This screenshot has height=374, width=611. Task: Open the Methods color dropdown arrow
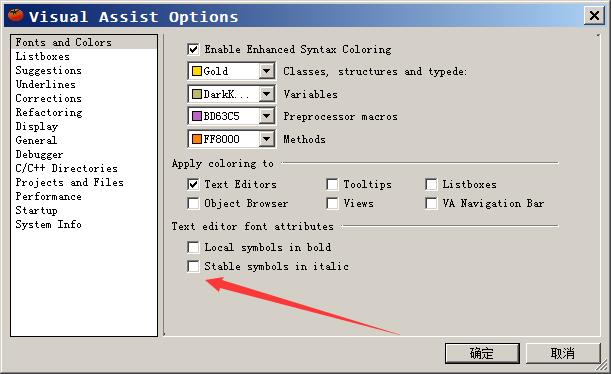[x=267, y=139]
